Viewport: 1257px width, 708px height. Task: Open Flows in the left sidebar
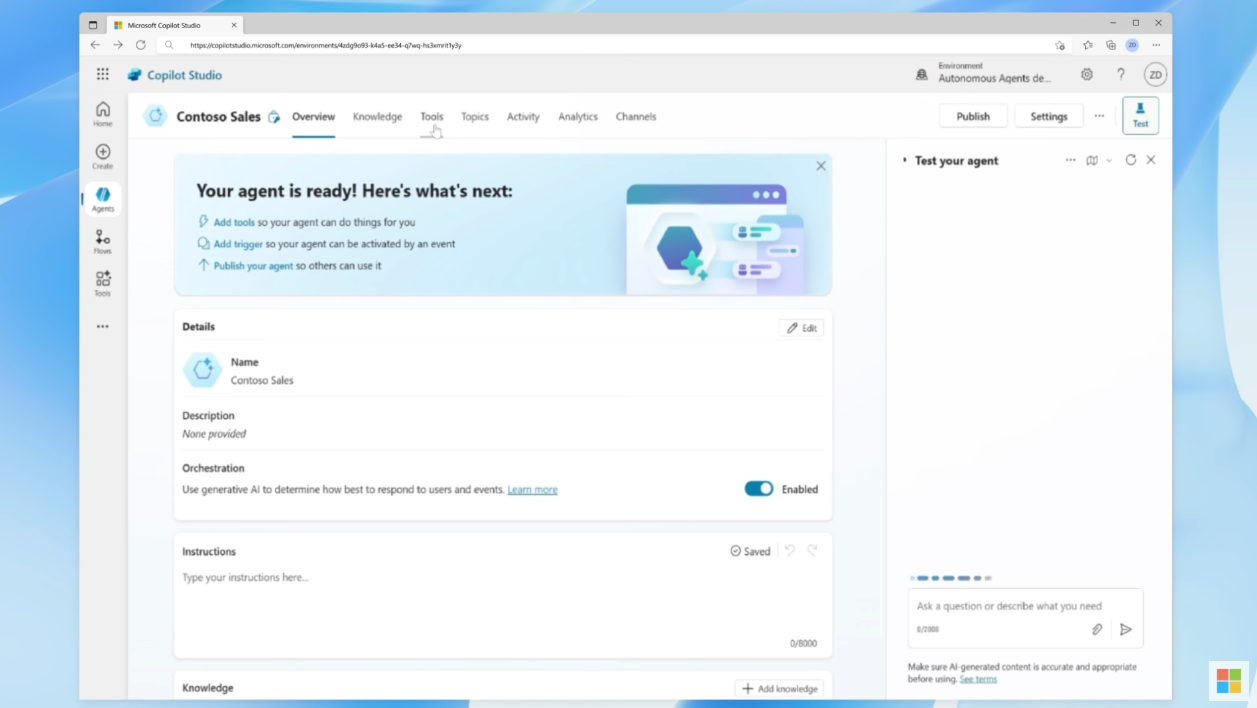pyautogui.click(x=103, y=242)
